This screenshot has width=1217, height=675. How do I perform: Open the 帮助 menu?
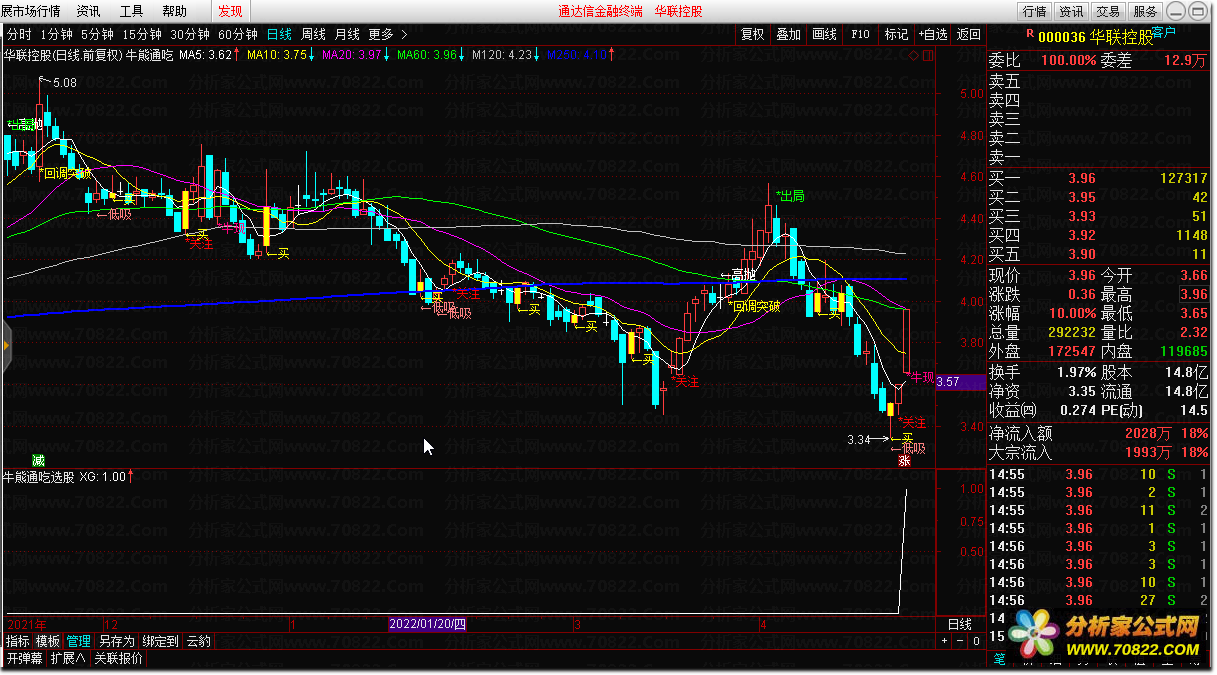point(174,11)
